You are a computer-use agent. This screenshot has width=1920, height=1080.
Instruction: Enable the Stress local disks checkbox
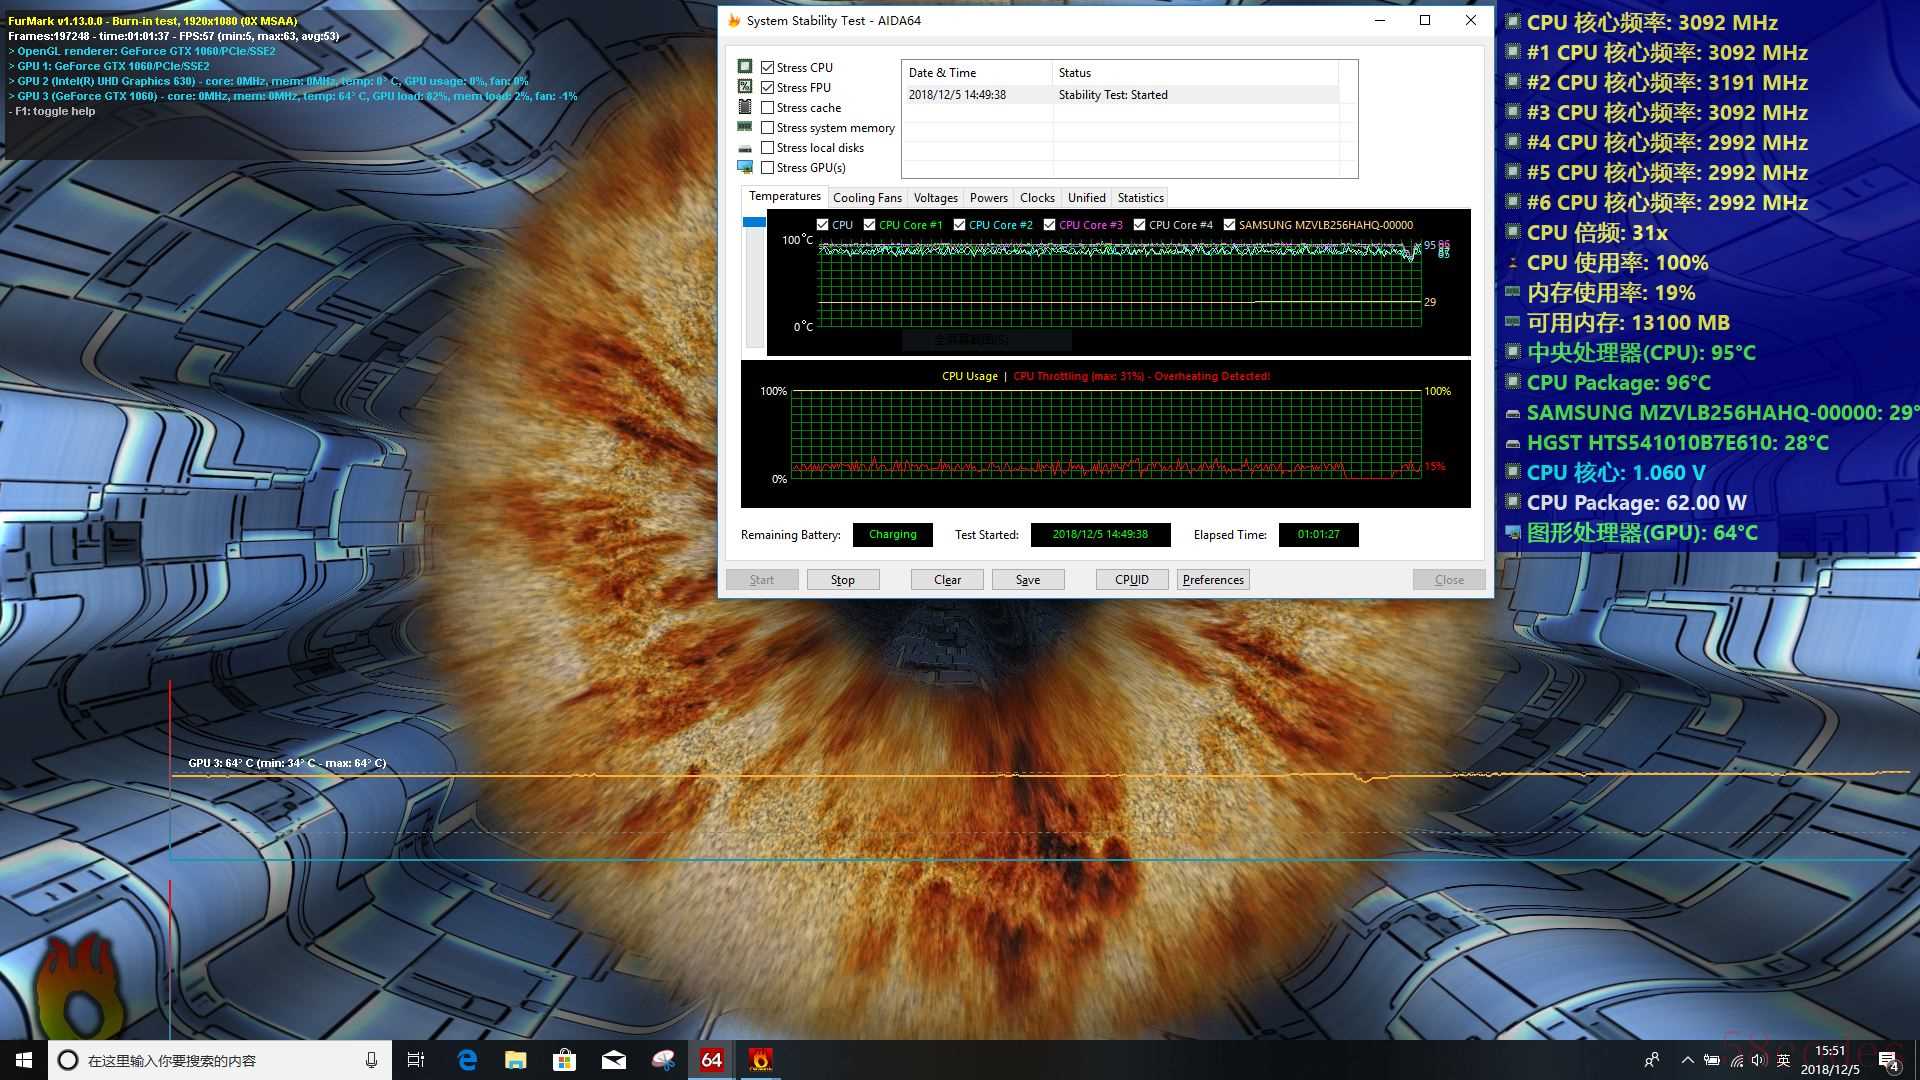tap(767, 147)
